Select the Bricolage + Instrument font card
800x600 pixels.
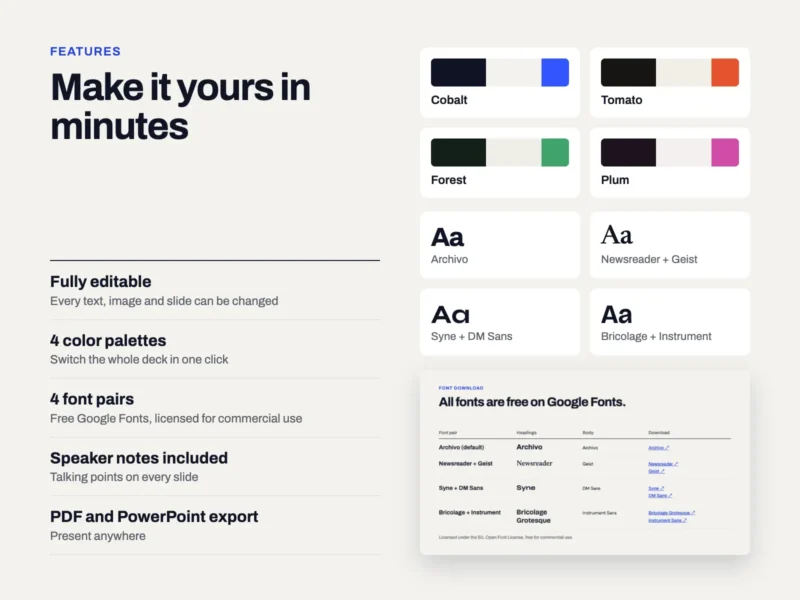(x=670, y=322)
